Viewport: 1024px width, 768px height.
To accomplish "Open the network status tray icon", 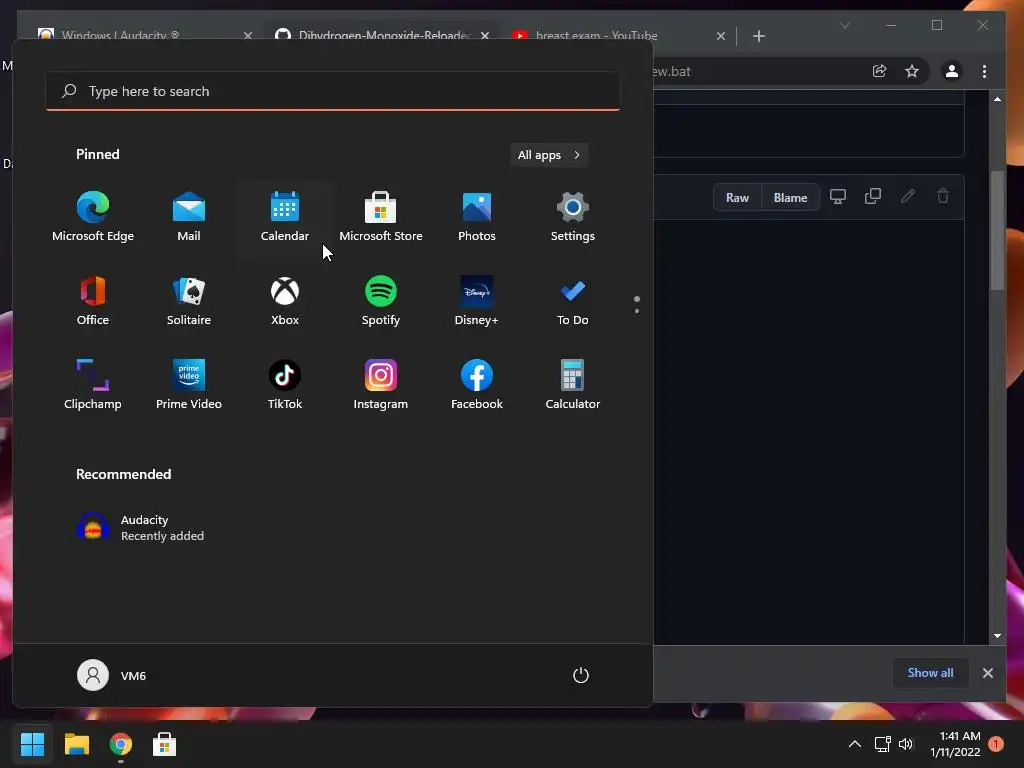I will click(x=883, y=744).
